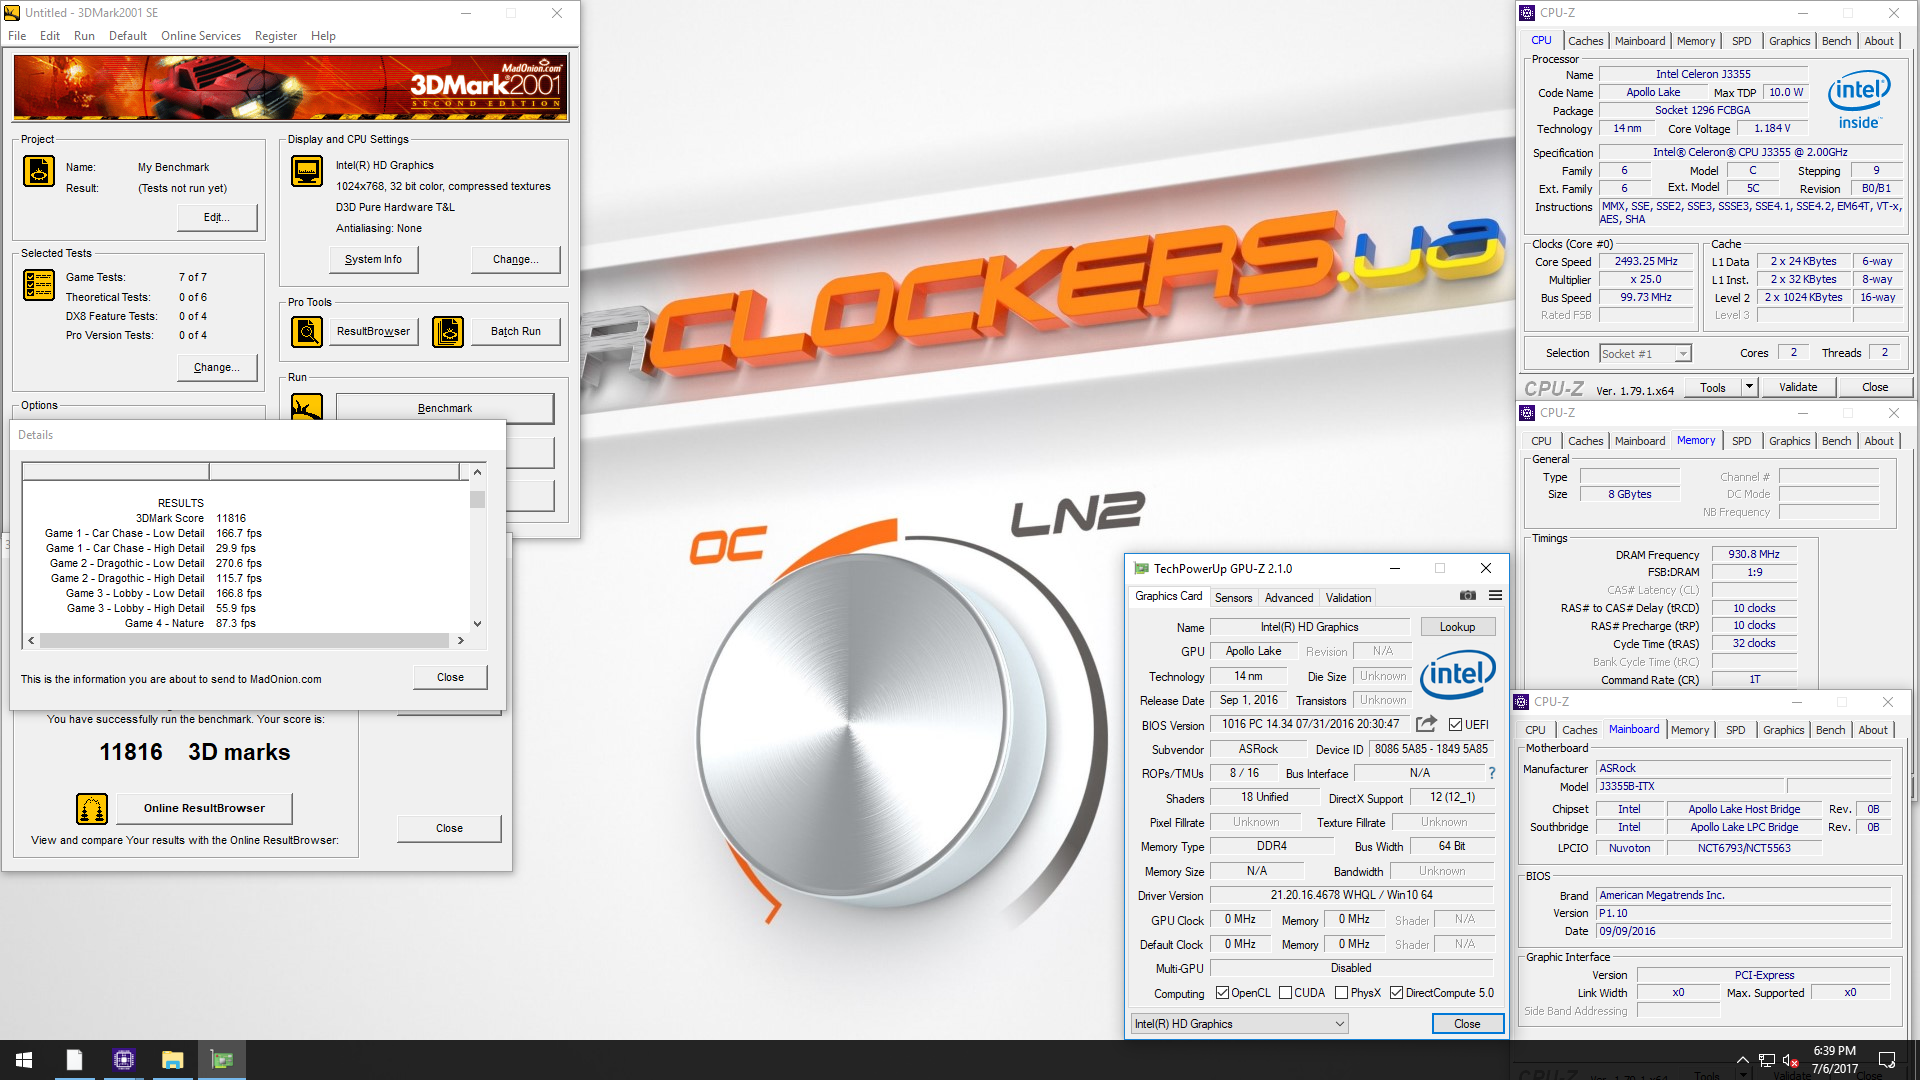Viewport: 1920px width, 1080px height.
Task: Open the blank document taskbar icon
Action: pos(74,1060)
